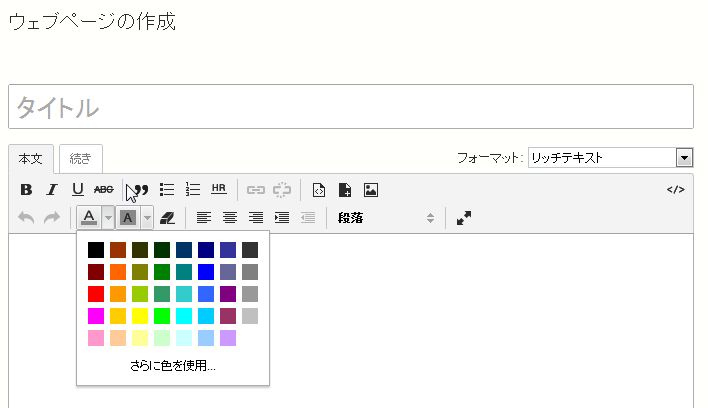
Task: Switch to the 続き tab
Action: pos(80,159)
